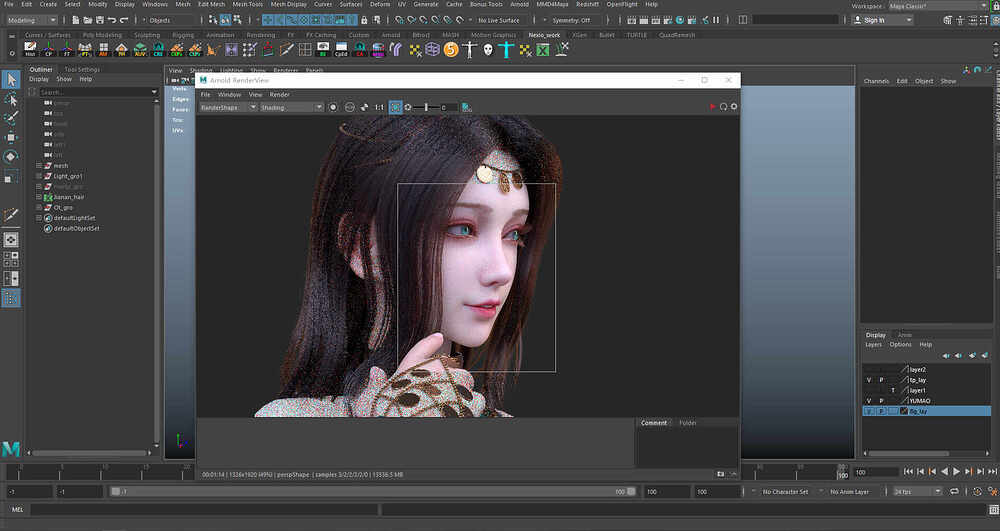Screen dimensions: 1000x531
Task: Activate the Paint selection tool
Action: (x=11, y=118)
